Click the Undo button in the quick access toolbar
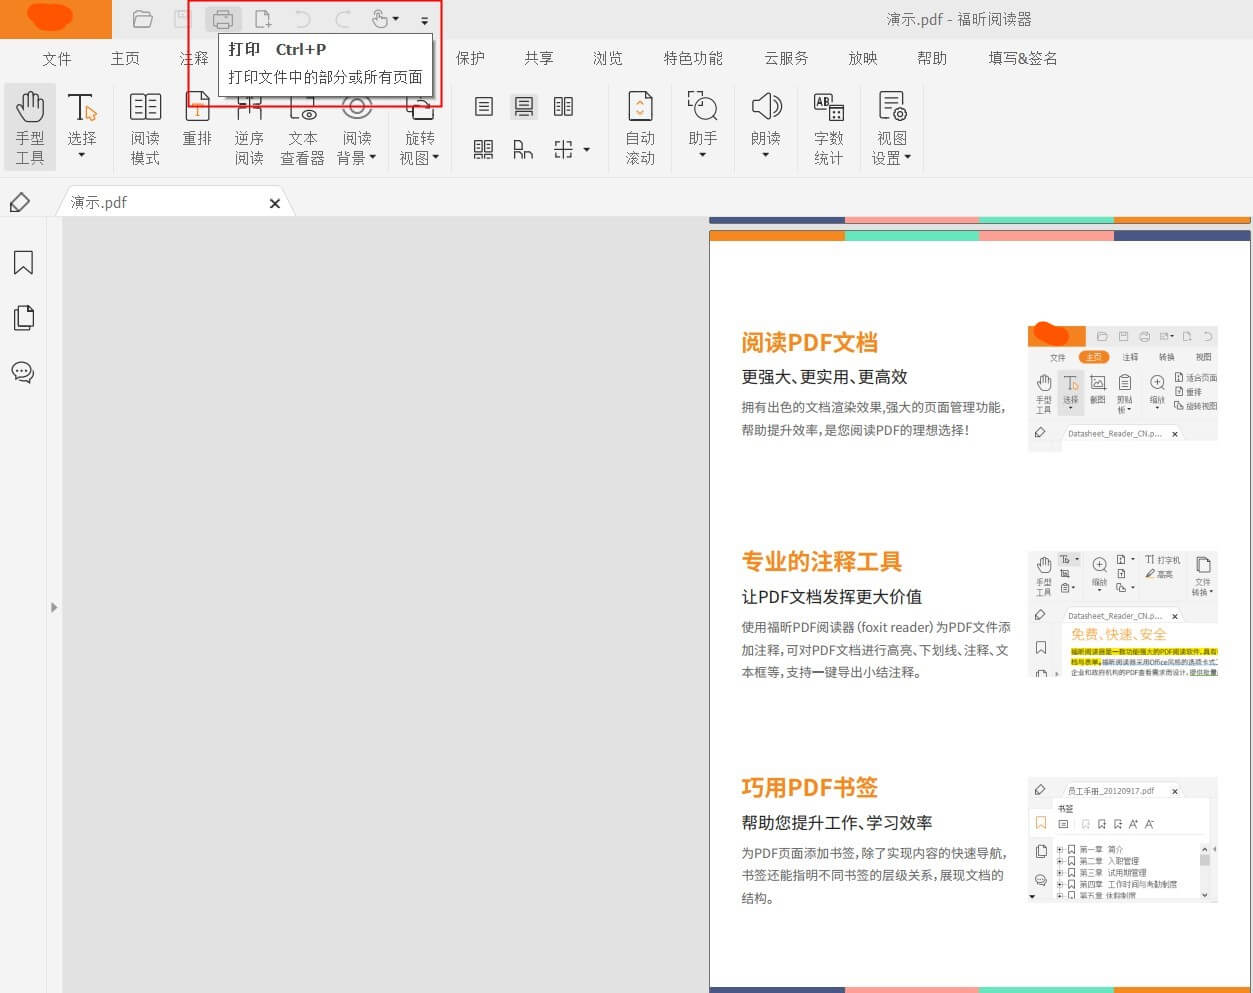The width and height of the screenshot is (1253, 993). pyautogui.click(x=300, y=18)
